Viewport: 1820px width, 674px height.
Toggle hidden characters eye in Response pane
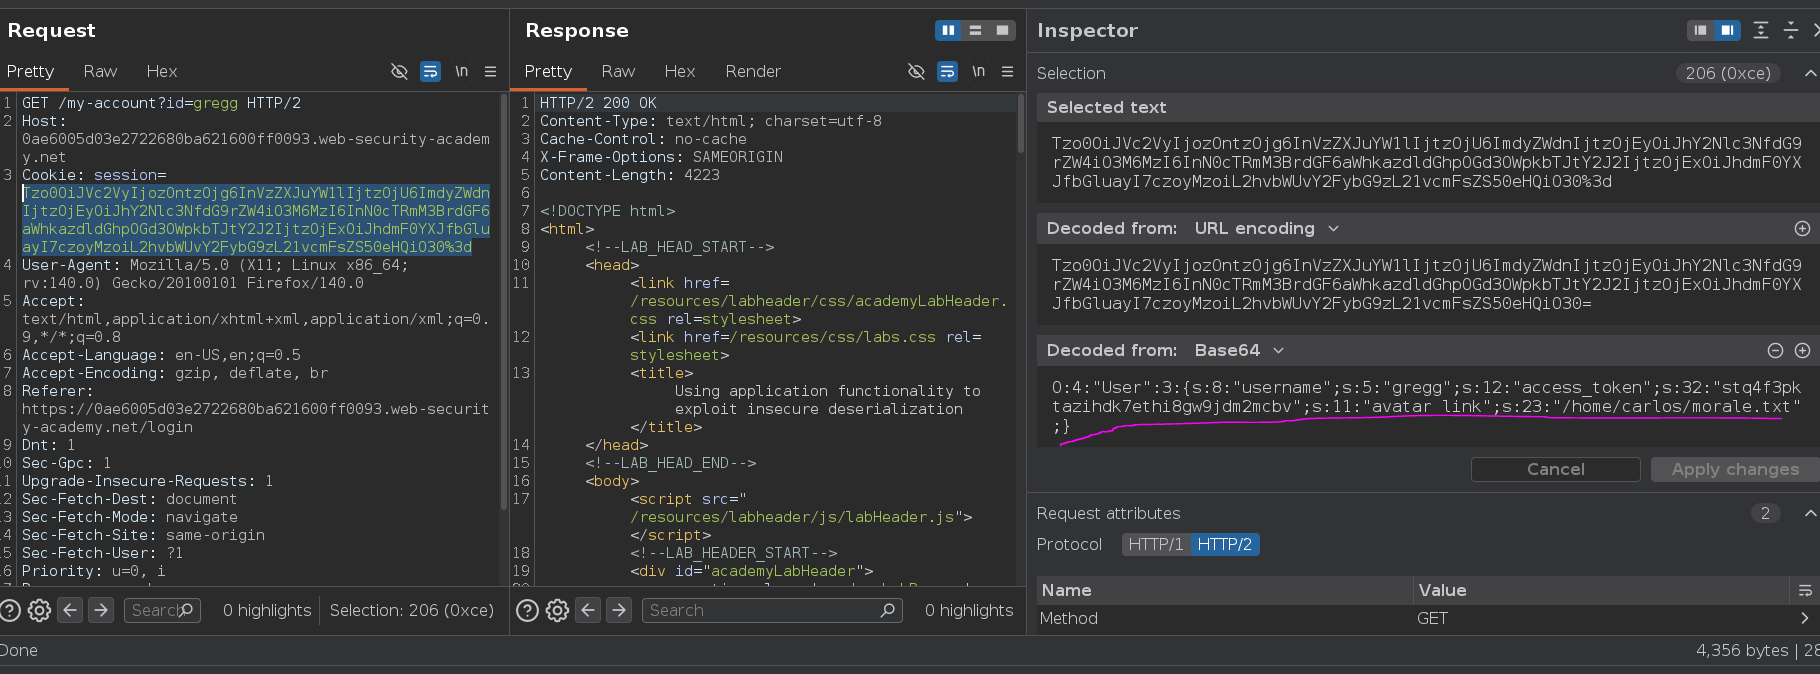(916, 71)
